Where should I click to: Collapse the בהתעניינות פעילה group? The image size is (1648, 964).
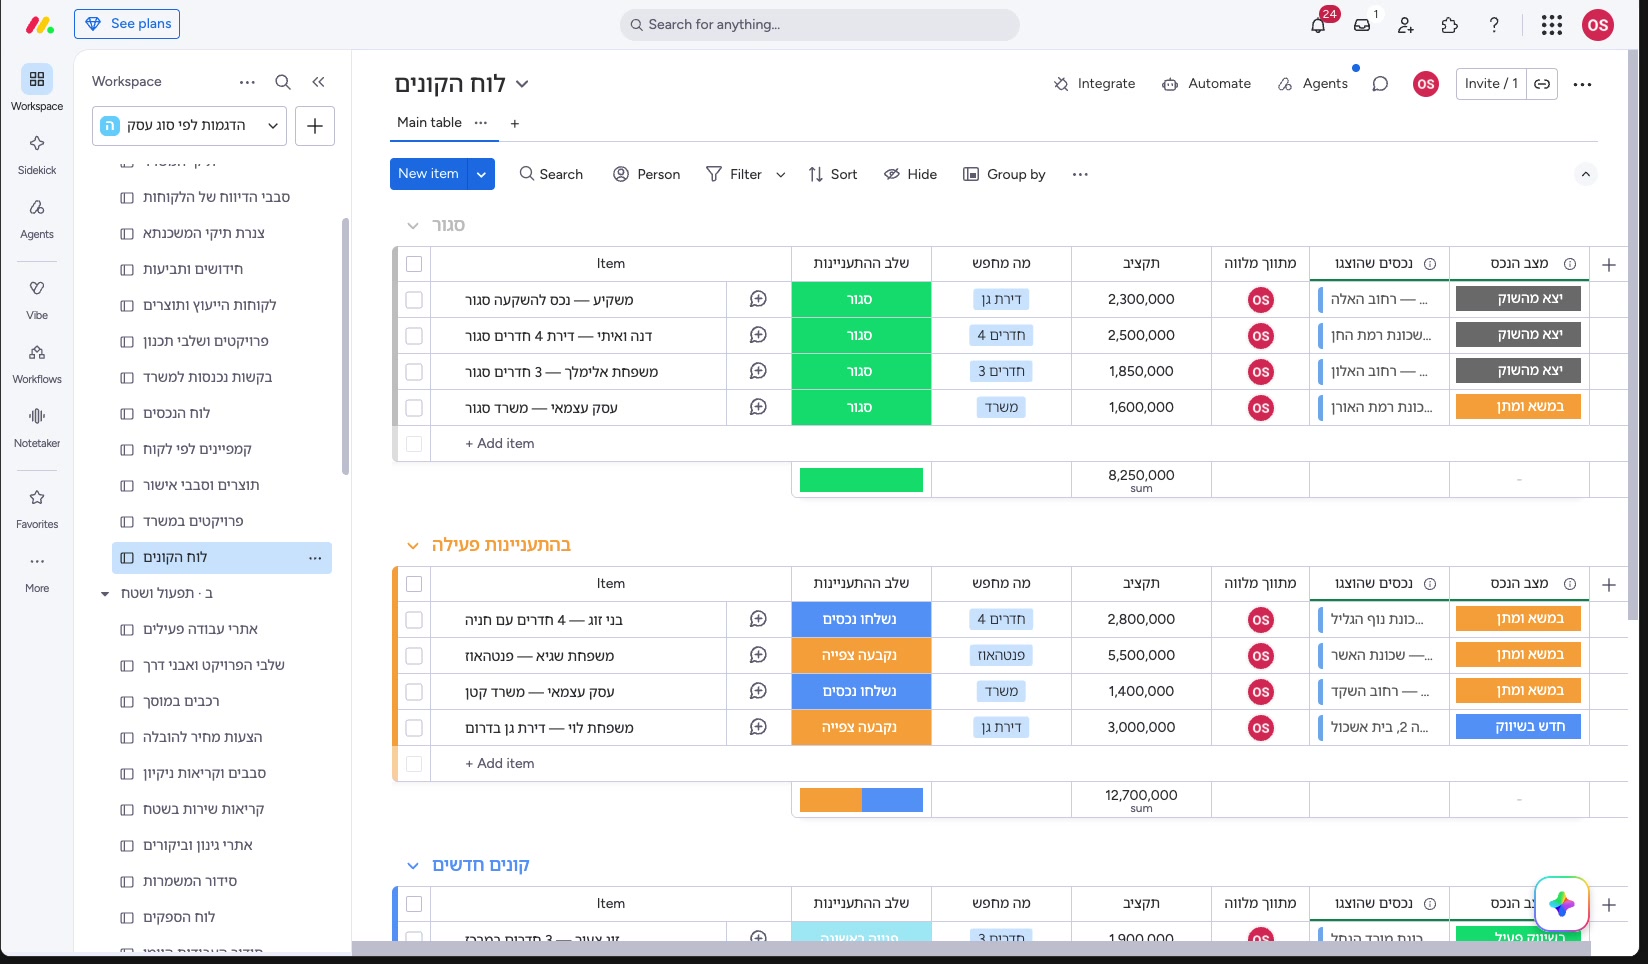coord(412,546)
